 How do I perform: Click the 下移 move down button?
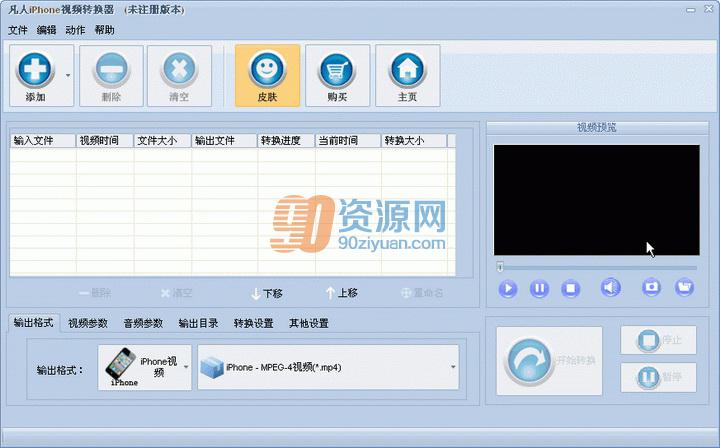tap(267, 293)
